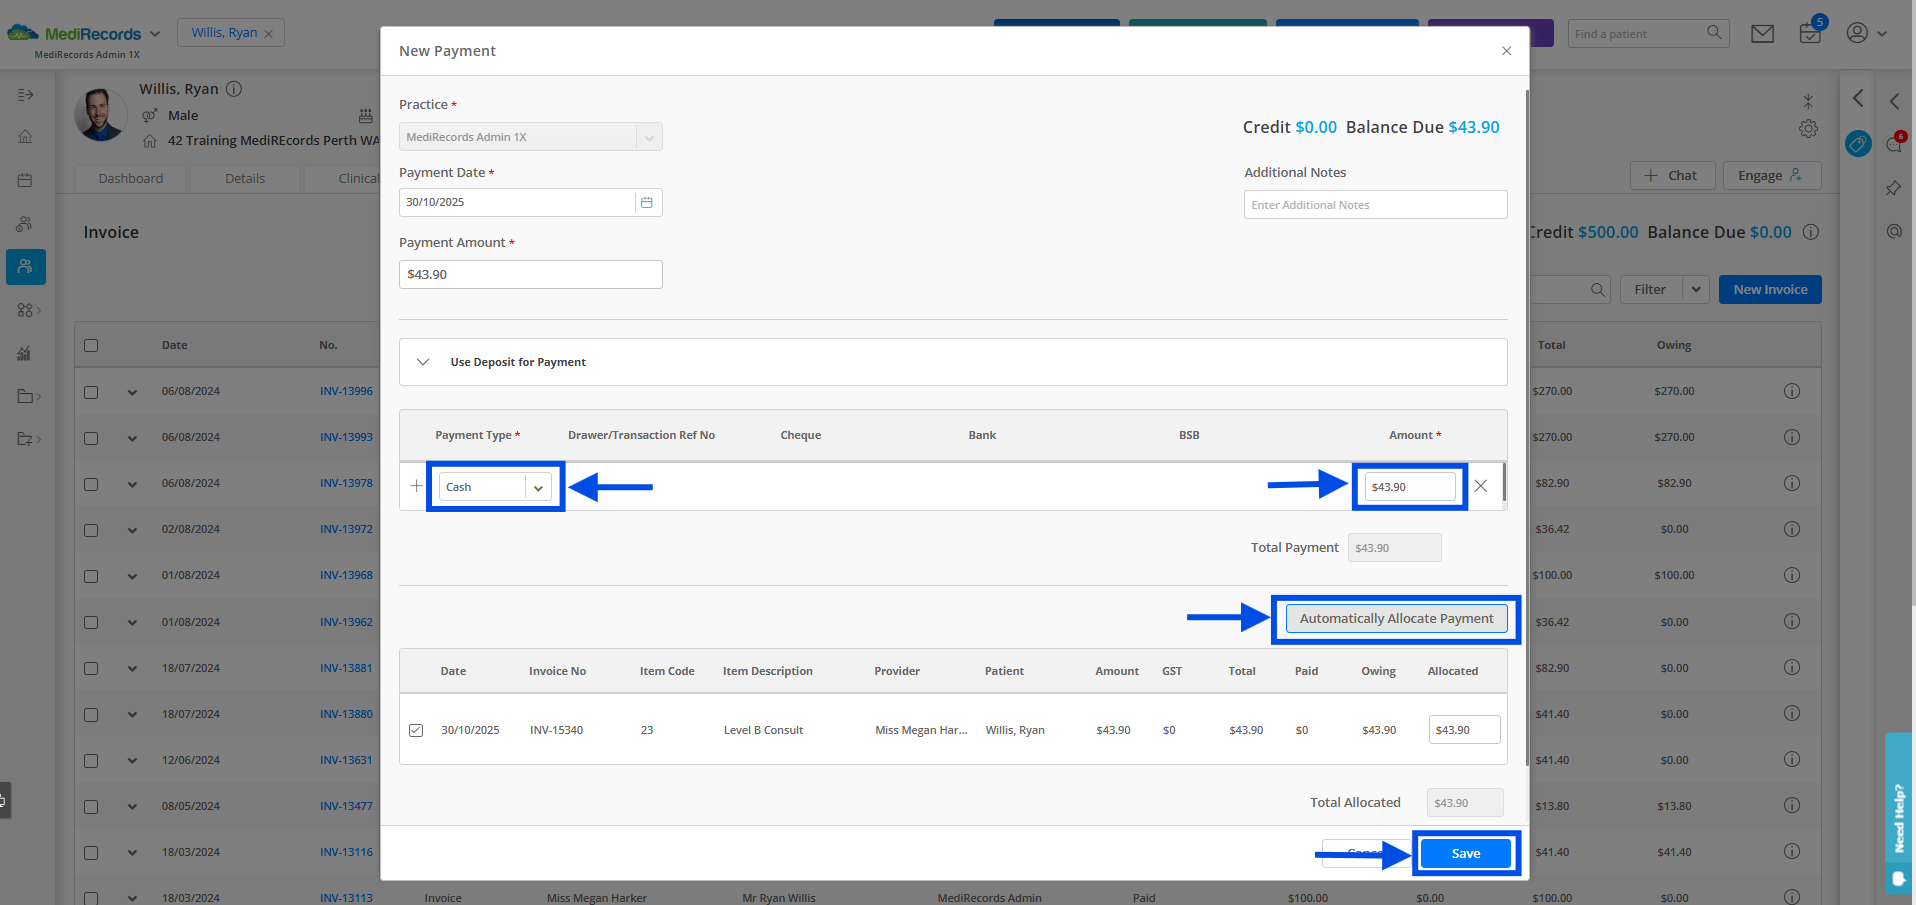Open the mail envelope icon in header

1762,34
